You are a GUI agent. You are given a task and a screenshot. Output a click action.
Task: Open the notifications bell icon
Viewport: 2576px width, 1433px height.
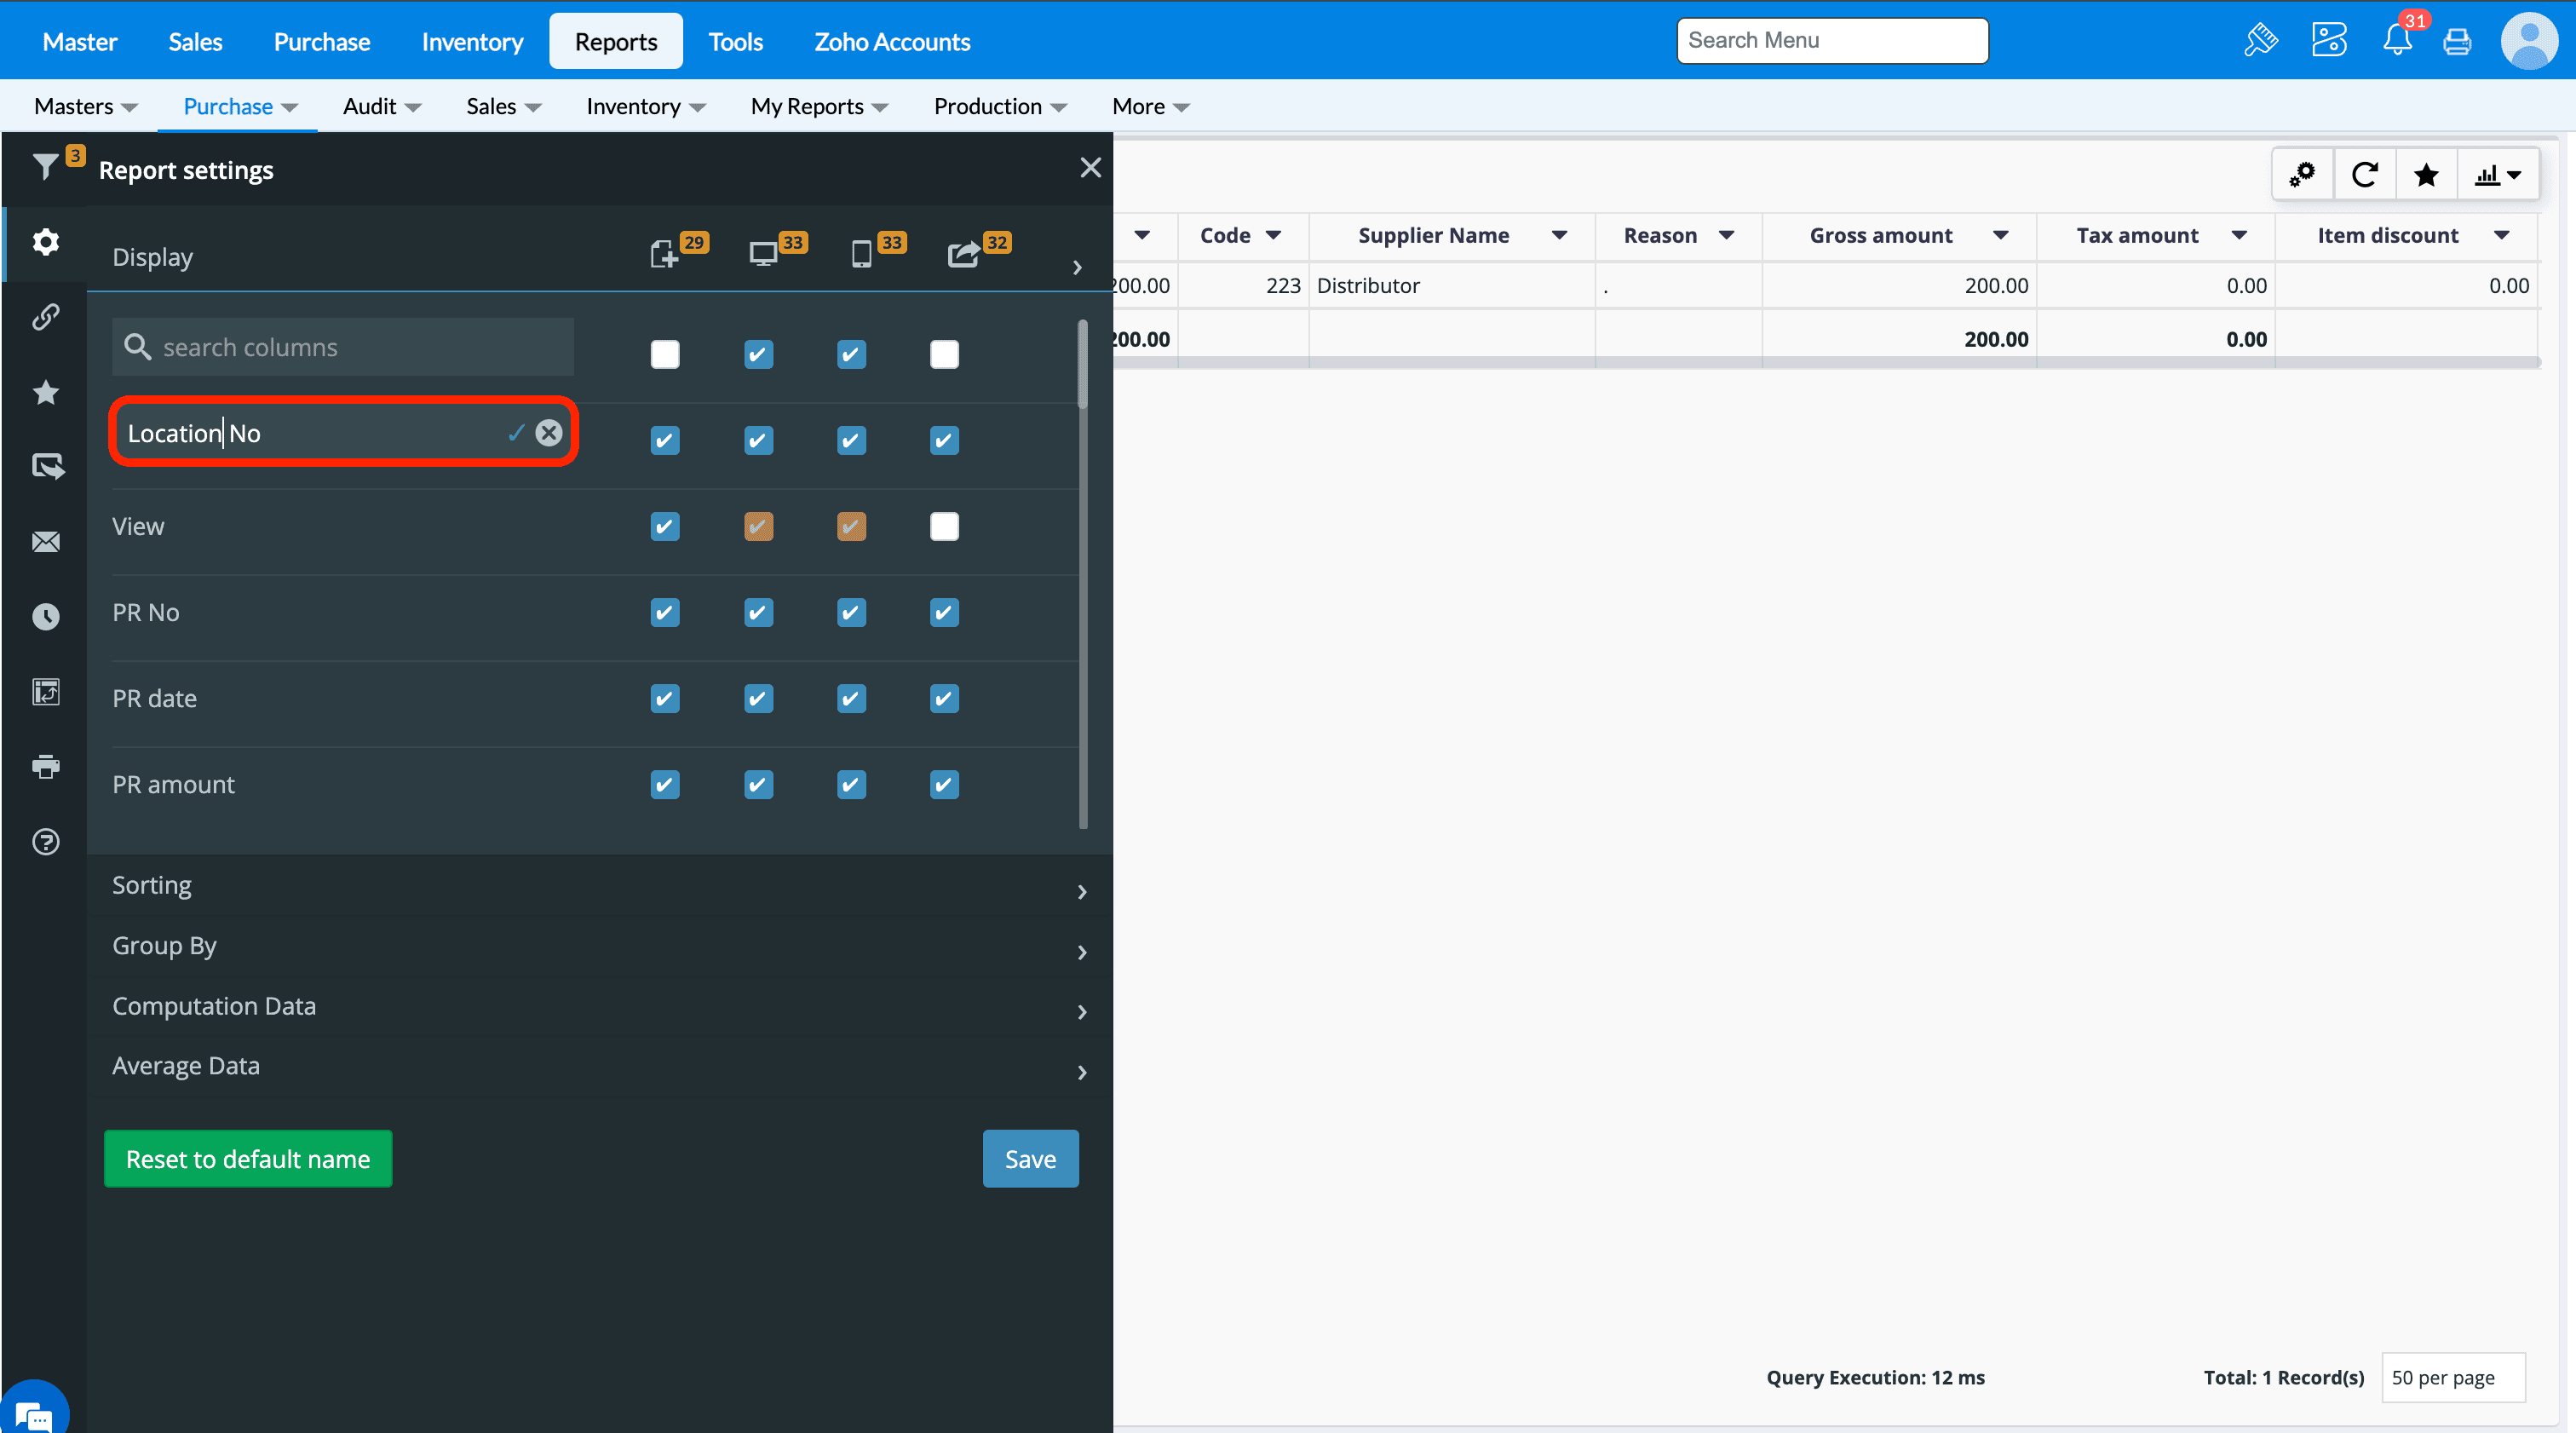tap(2397, 41)
